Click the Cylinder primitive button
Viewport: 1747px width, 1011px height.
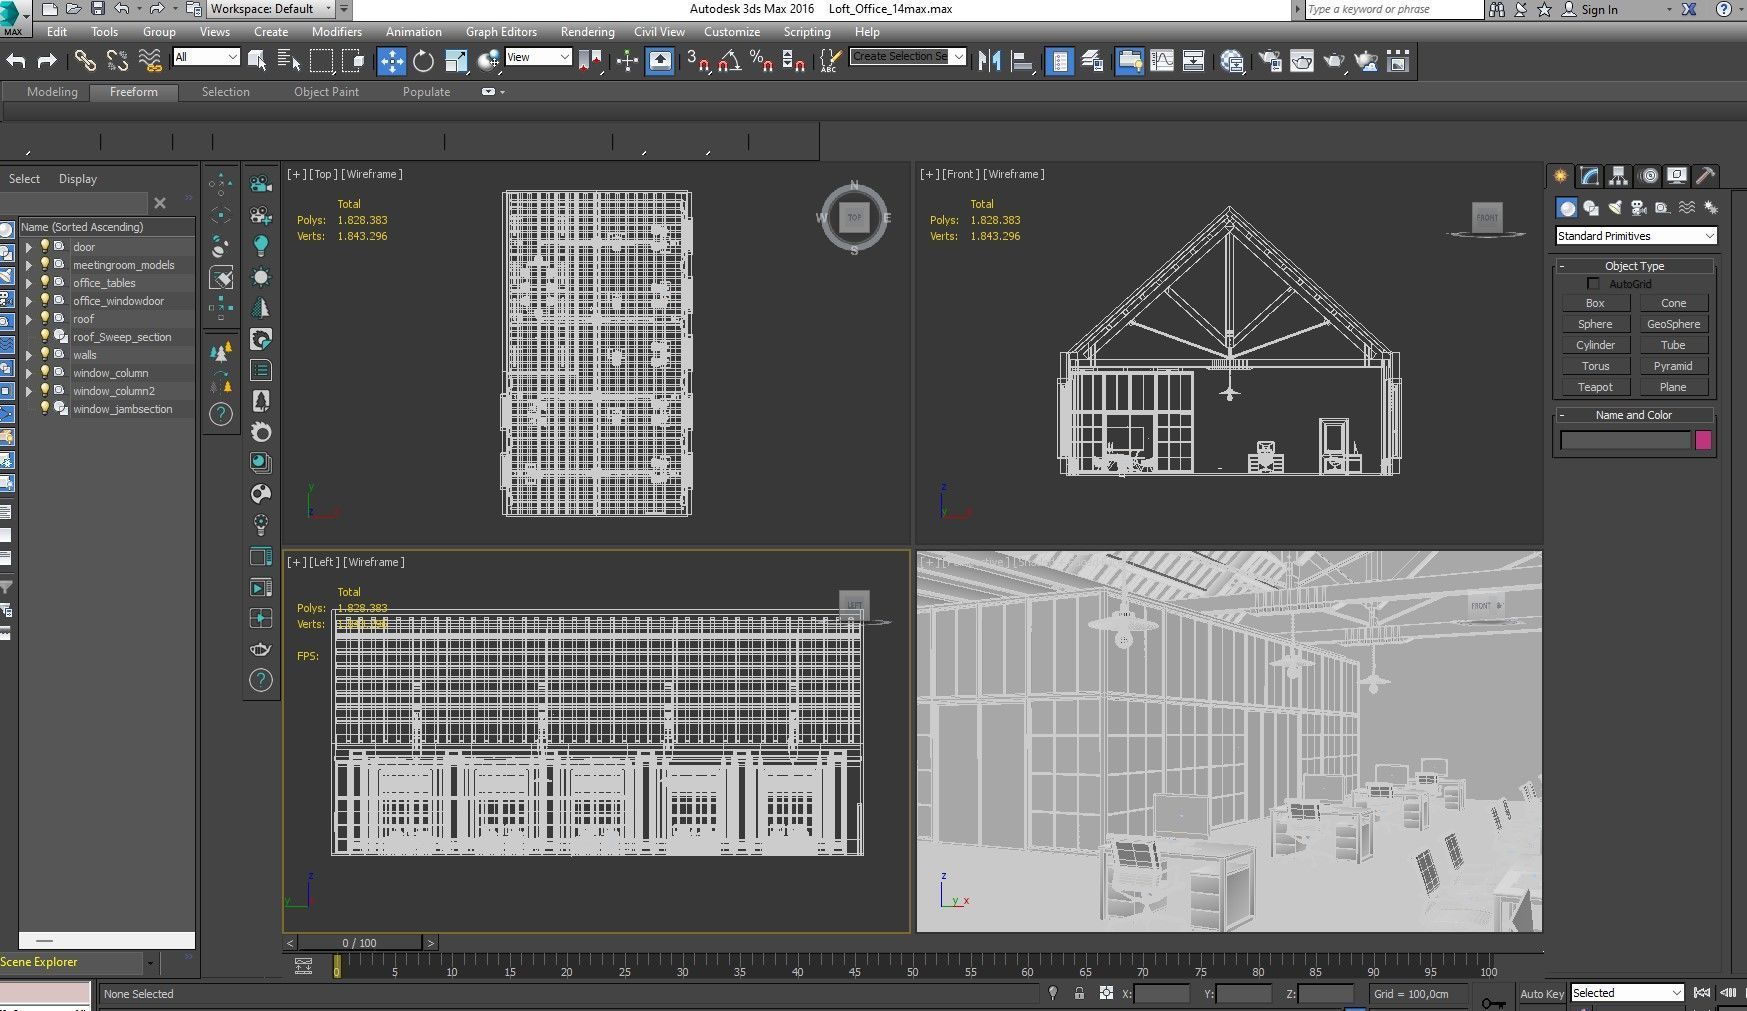click(x=1595, y=345)
